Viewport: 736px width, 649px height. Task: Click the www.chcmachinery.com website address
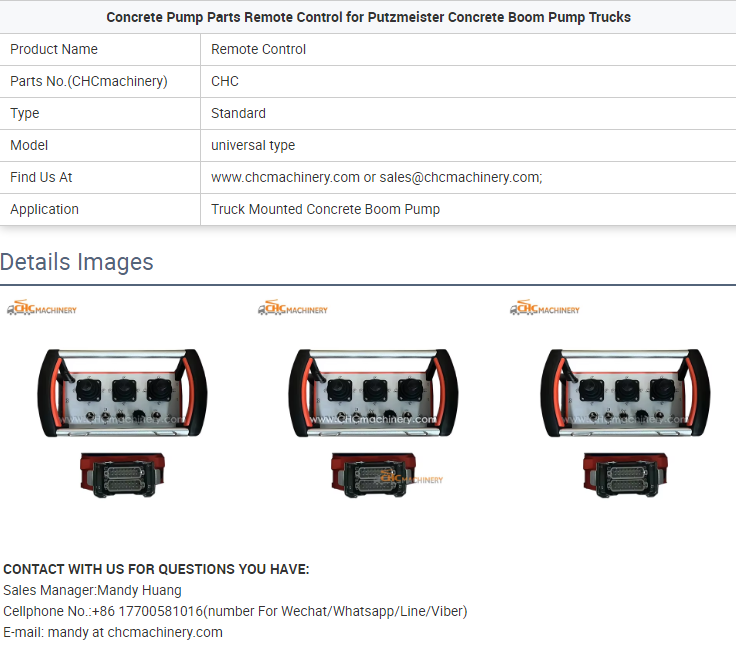coord(285,177)
